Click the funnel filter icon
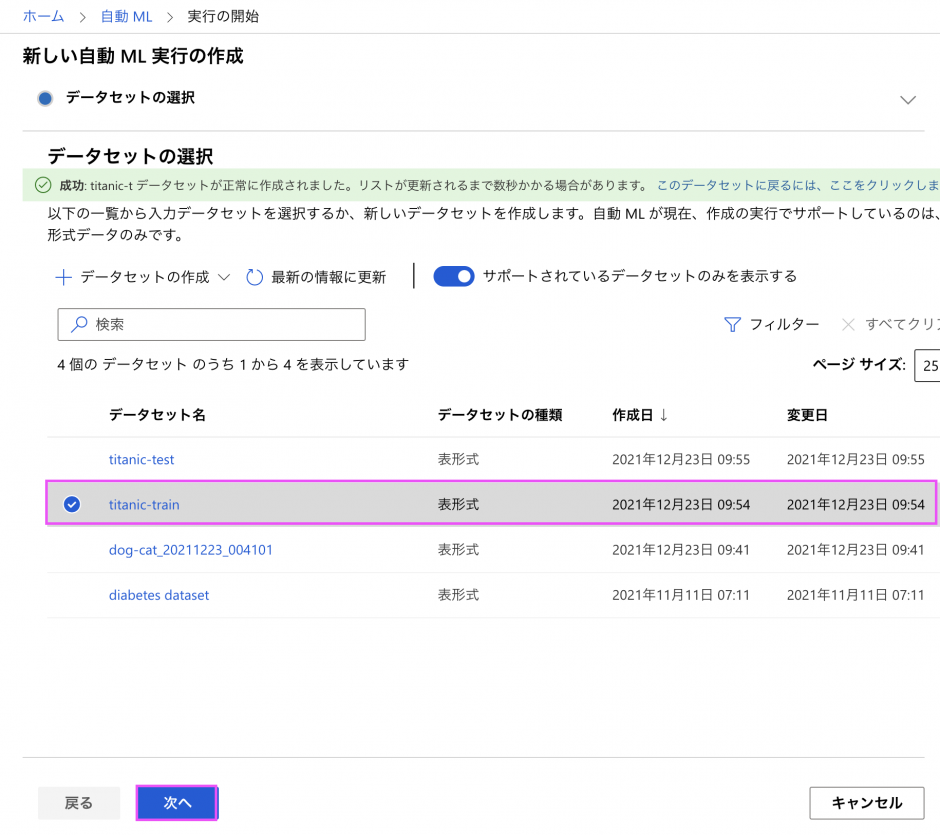Image resolution: width=940 pixels, height=835 pixels. pos(732,324)
